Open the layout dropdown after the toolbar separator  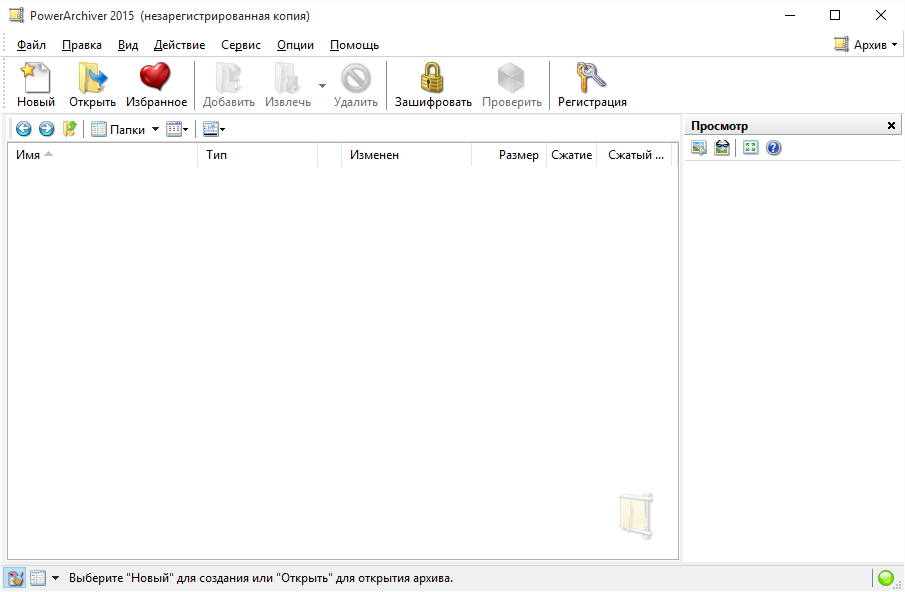coord(214,129)
